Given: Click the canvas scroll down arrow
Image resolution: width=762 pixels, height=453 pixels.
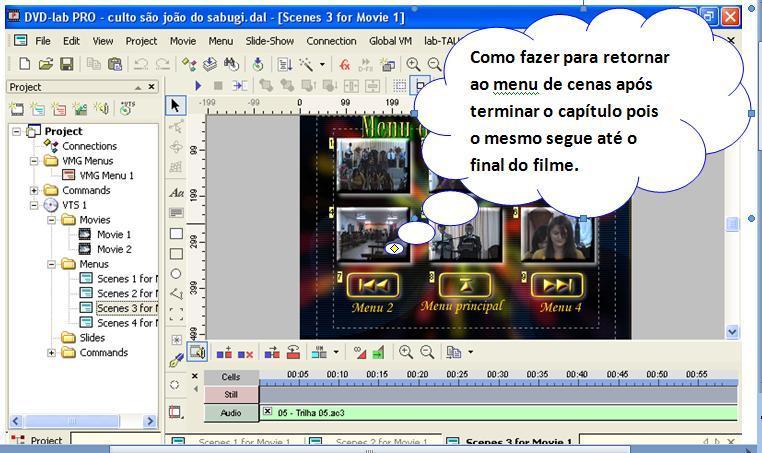Looking at the screenshot, I should [x=732, y=332].
